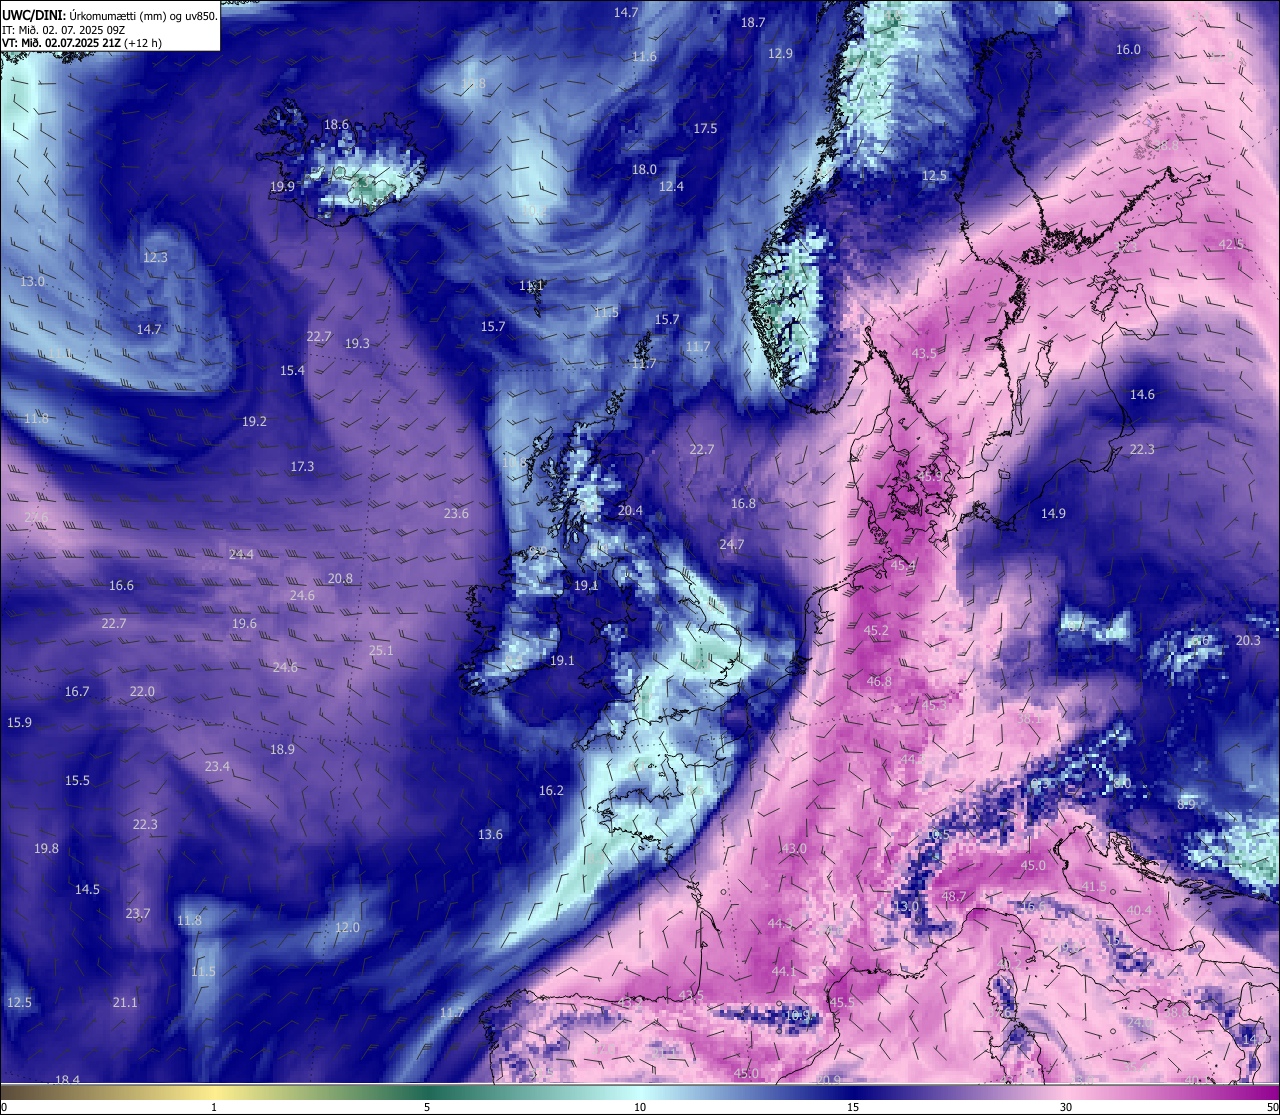Click the 18.9 value label
The width and height of the screenshot is (1280, 1115).
click(x=282, y=750)
